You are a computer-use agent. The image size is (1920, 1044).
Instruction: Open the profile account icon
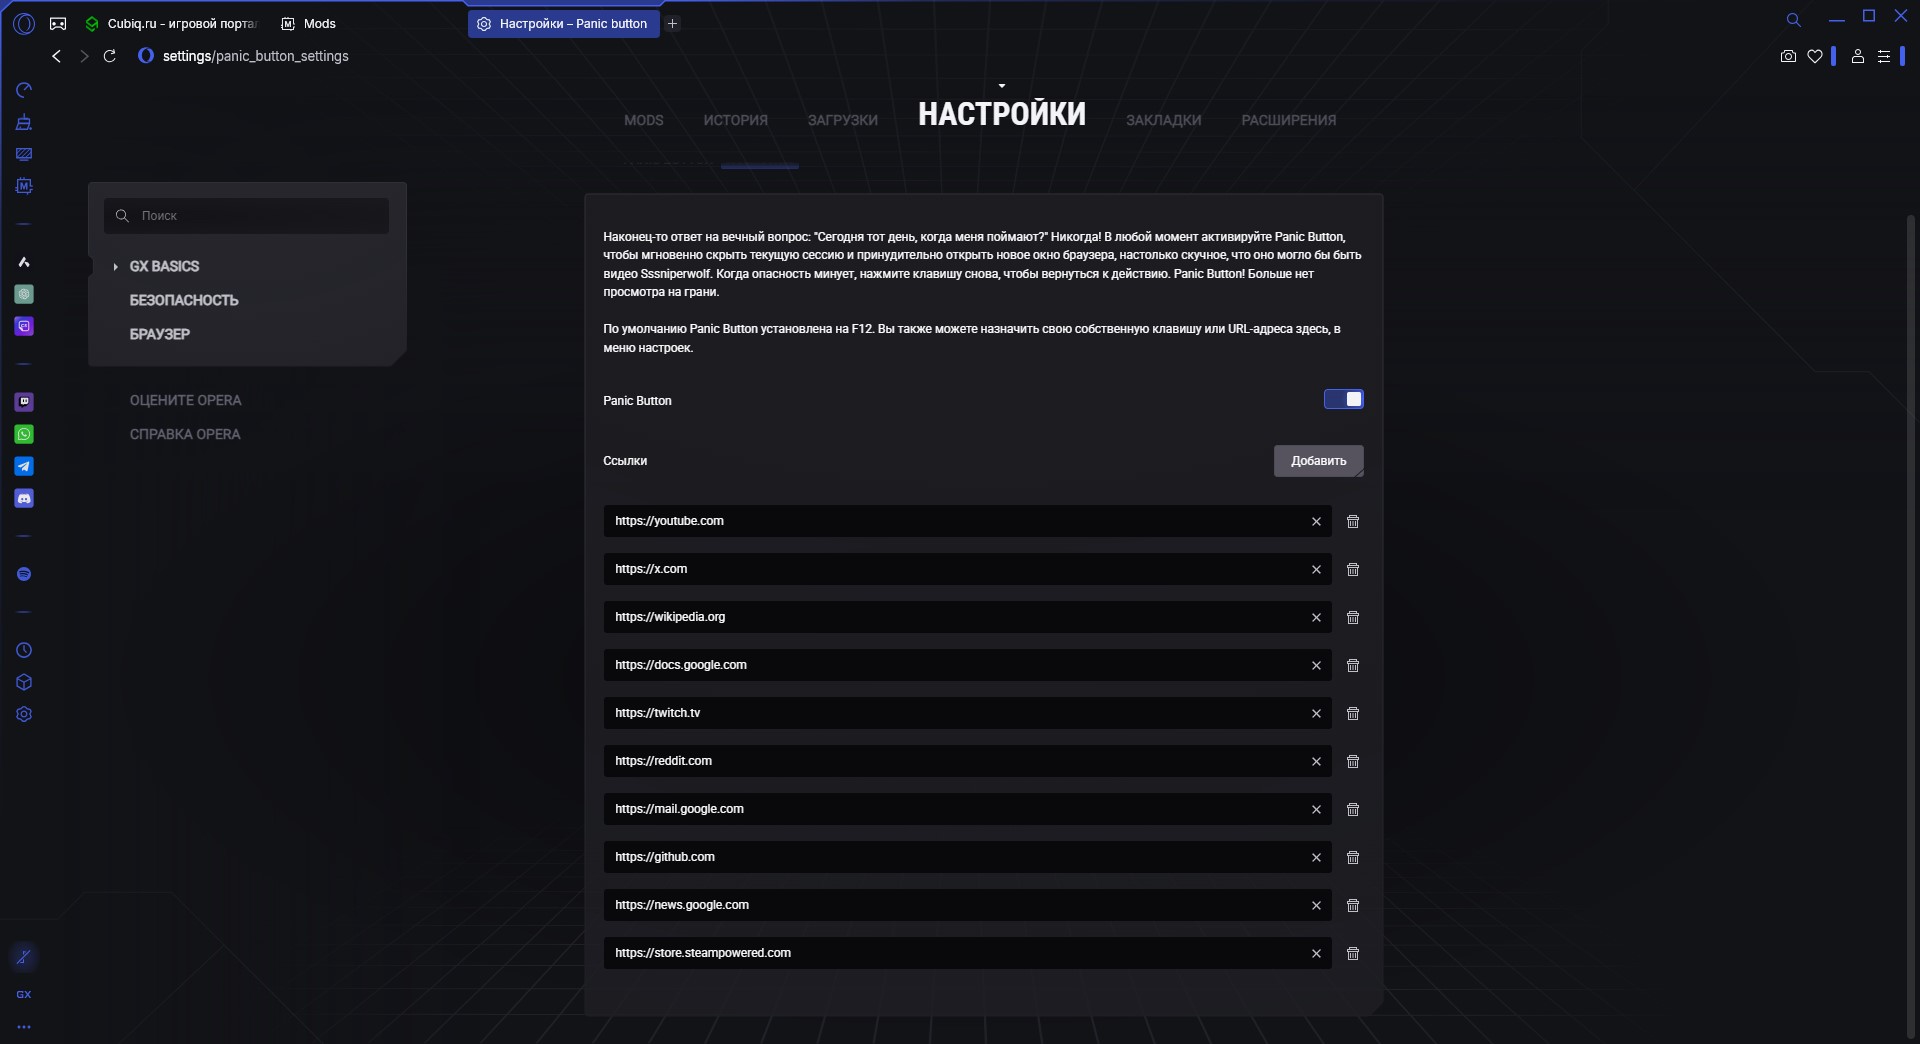point(1857,56)
